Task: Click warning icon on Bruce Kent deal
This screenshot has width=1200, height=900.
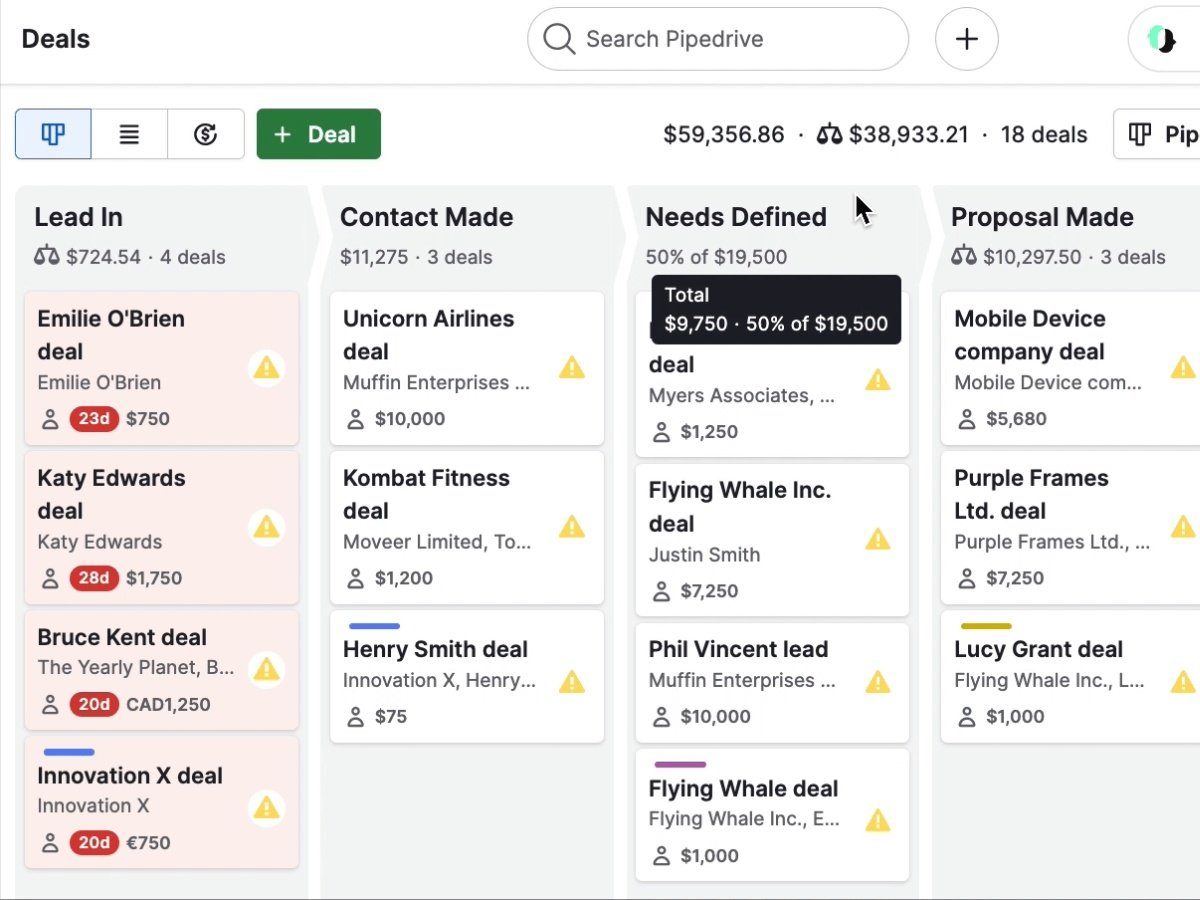Action: (266, 669)
